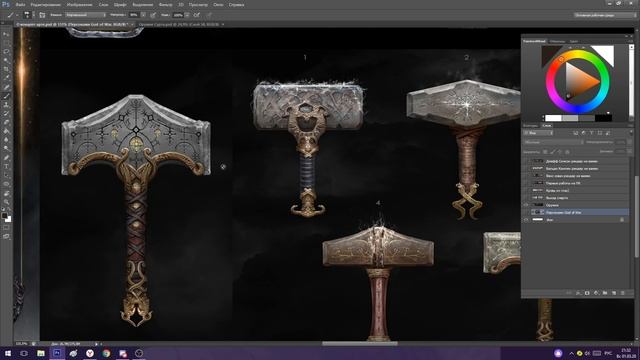Open the brush panel from options bar

[x=42, y=15]
